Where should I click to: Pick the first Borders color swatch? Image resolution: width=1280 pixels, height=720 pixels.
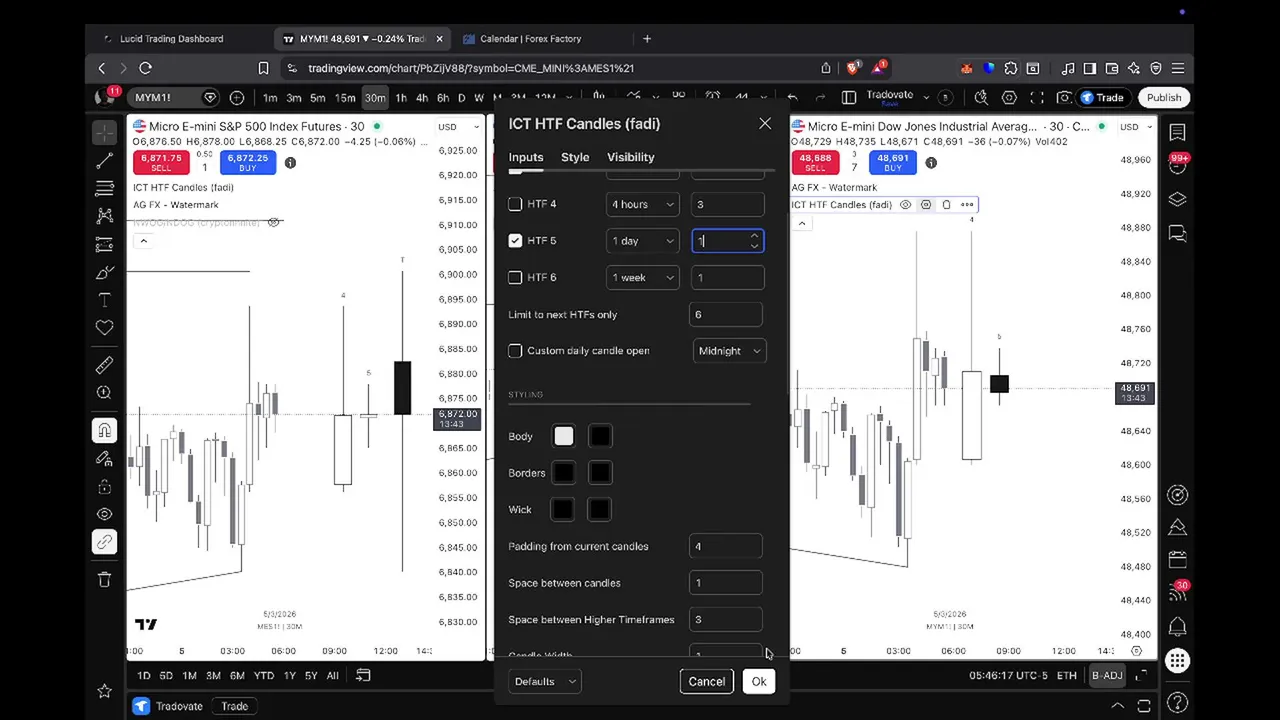564,473
